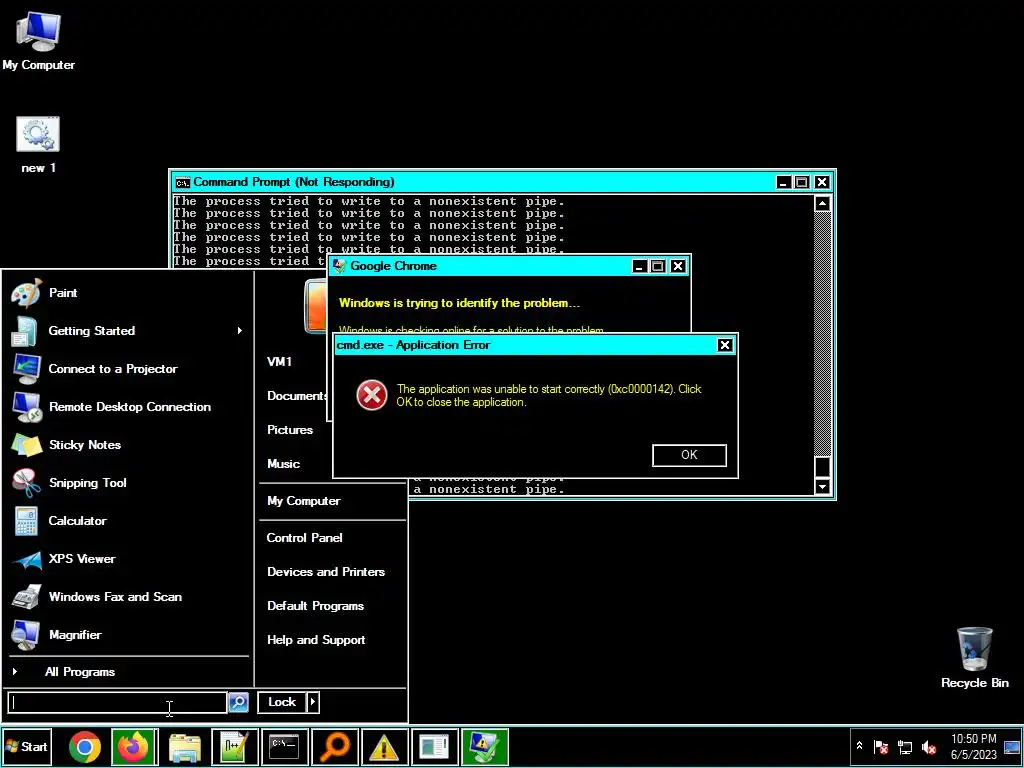The image size is (1024, 768).
Task: Click the Google Chrome dialog title icon
Action: (x=339, y=266)
